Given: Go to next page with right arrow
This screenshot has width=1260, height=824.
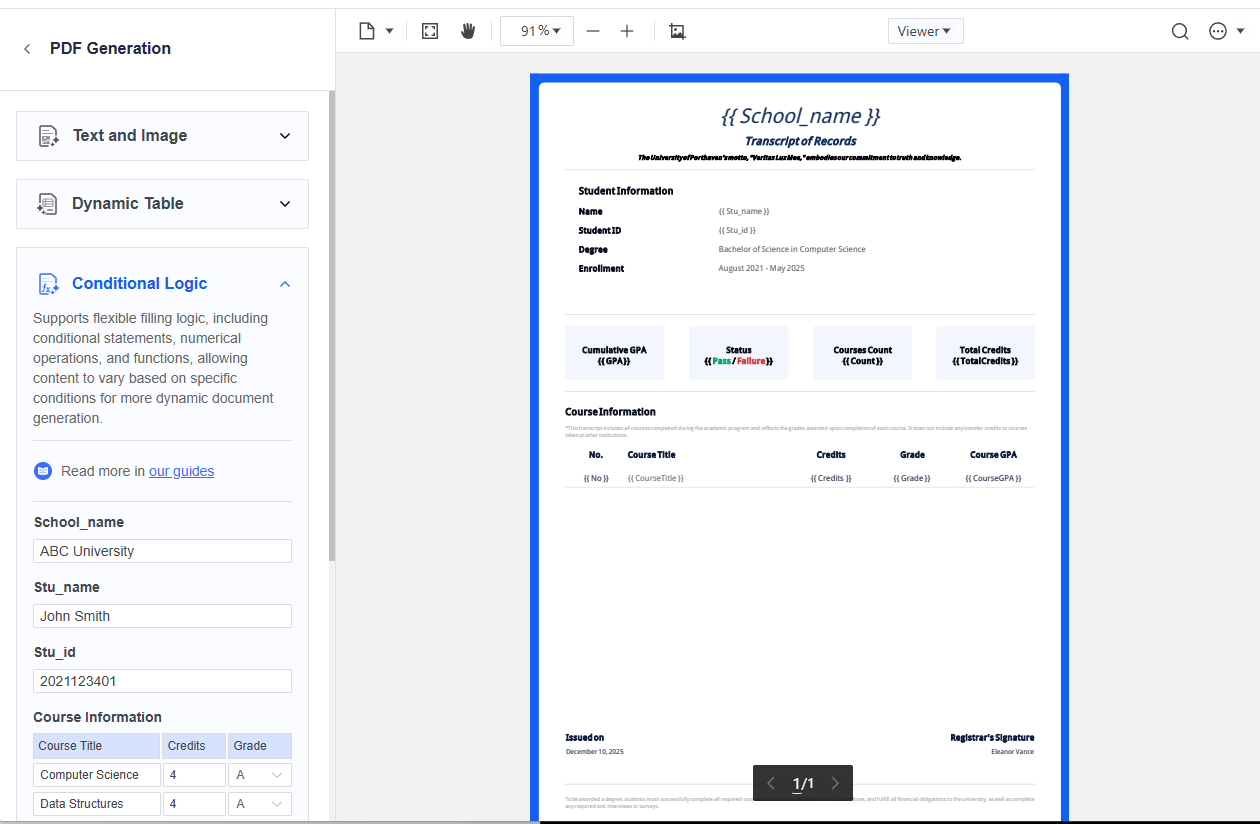Looking at the screenshot, I should coord(836,783).
